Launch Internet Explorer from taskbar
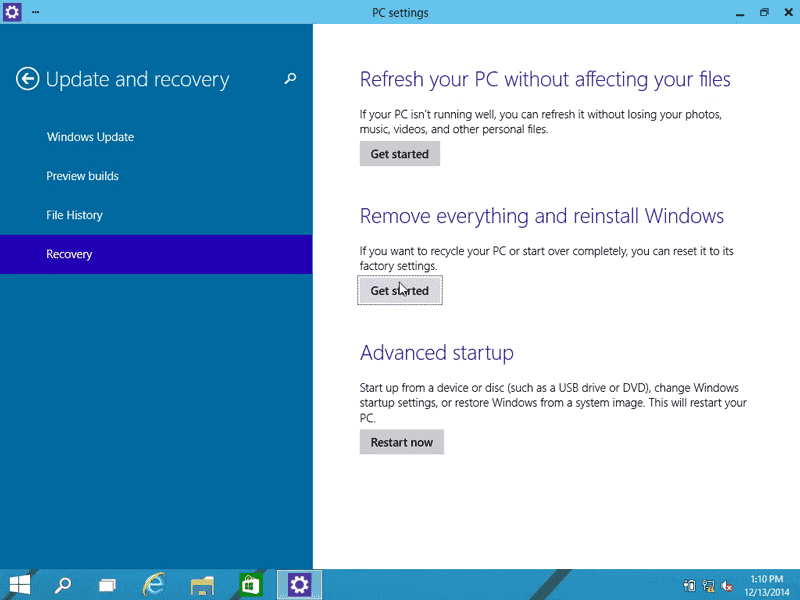Image resolution: width=800 pixels, height=600 pixels. point(154,585)
